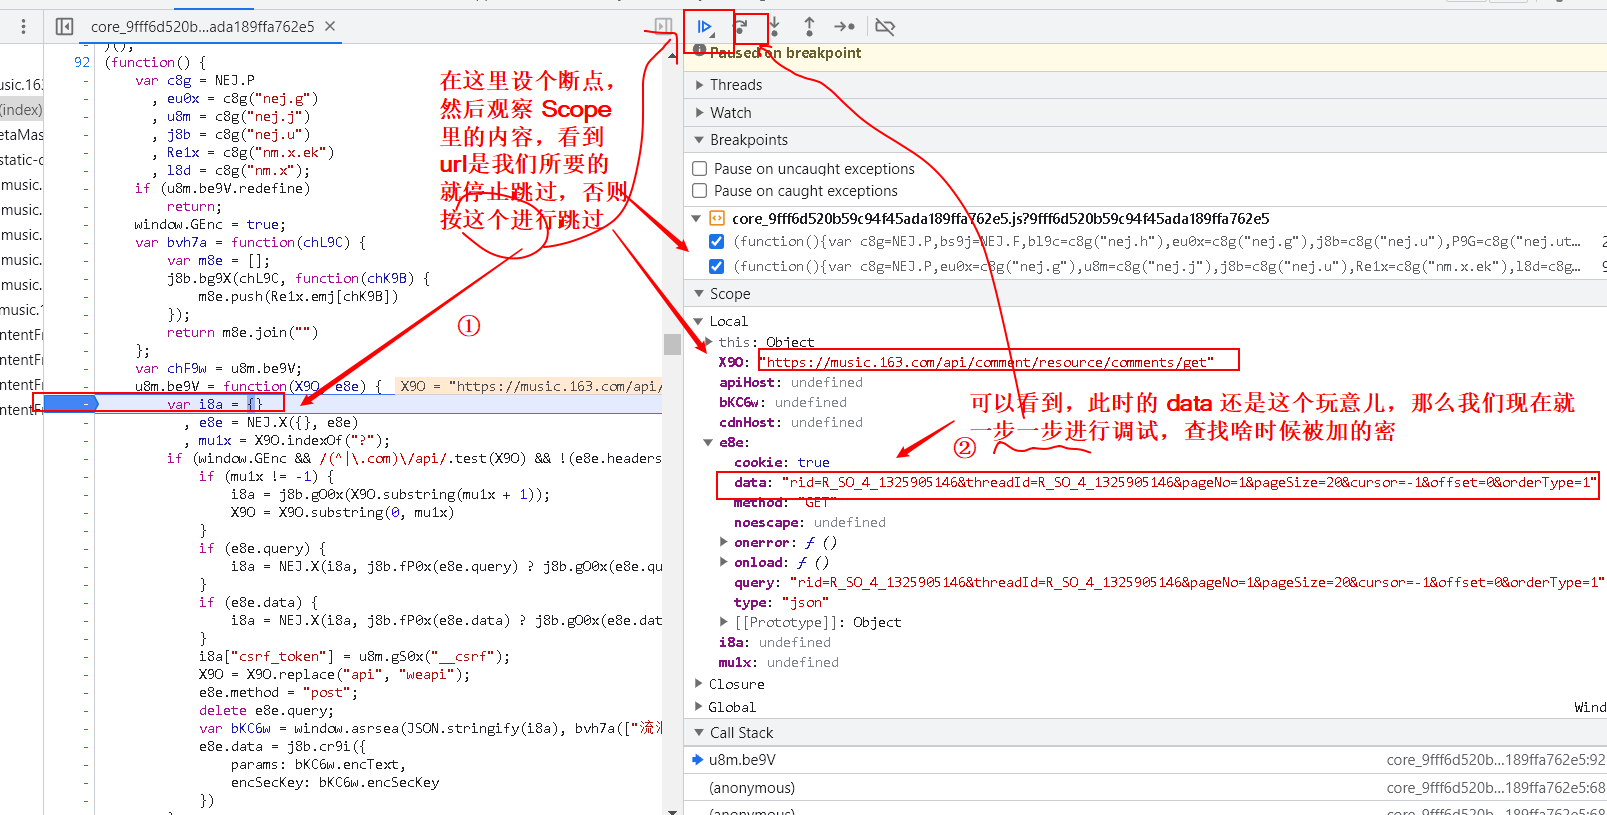Click the source code vertical scrollbar thumb
This screenshot has width=1607, height=815.
(672, 344)
